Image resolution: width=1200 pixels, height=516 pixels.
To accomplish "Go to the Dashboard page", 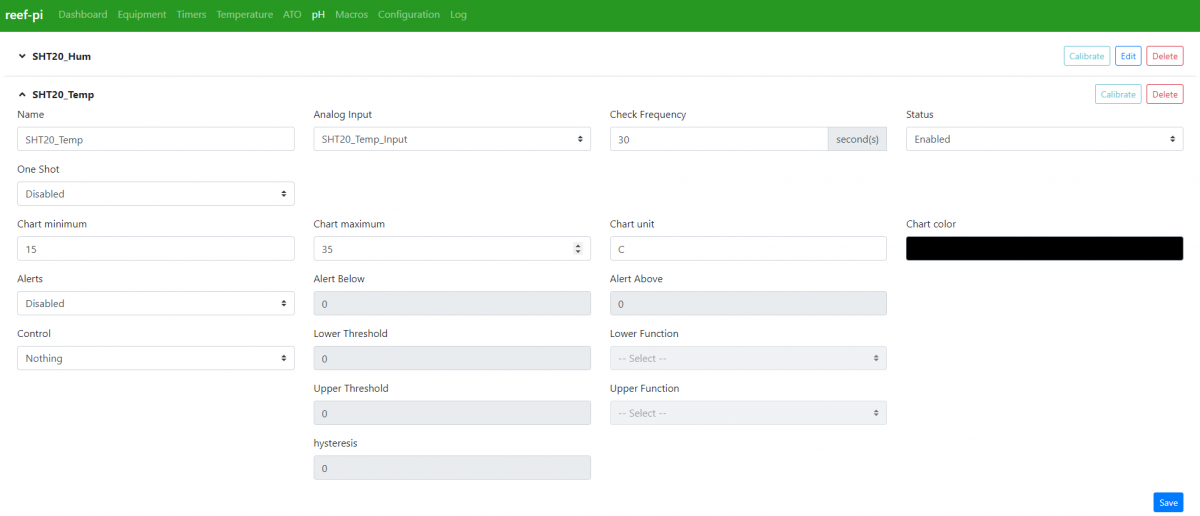I will tap(83, 15).
